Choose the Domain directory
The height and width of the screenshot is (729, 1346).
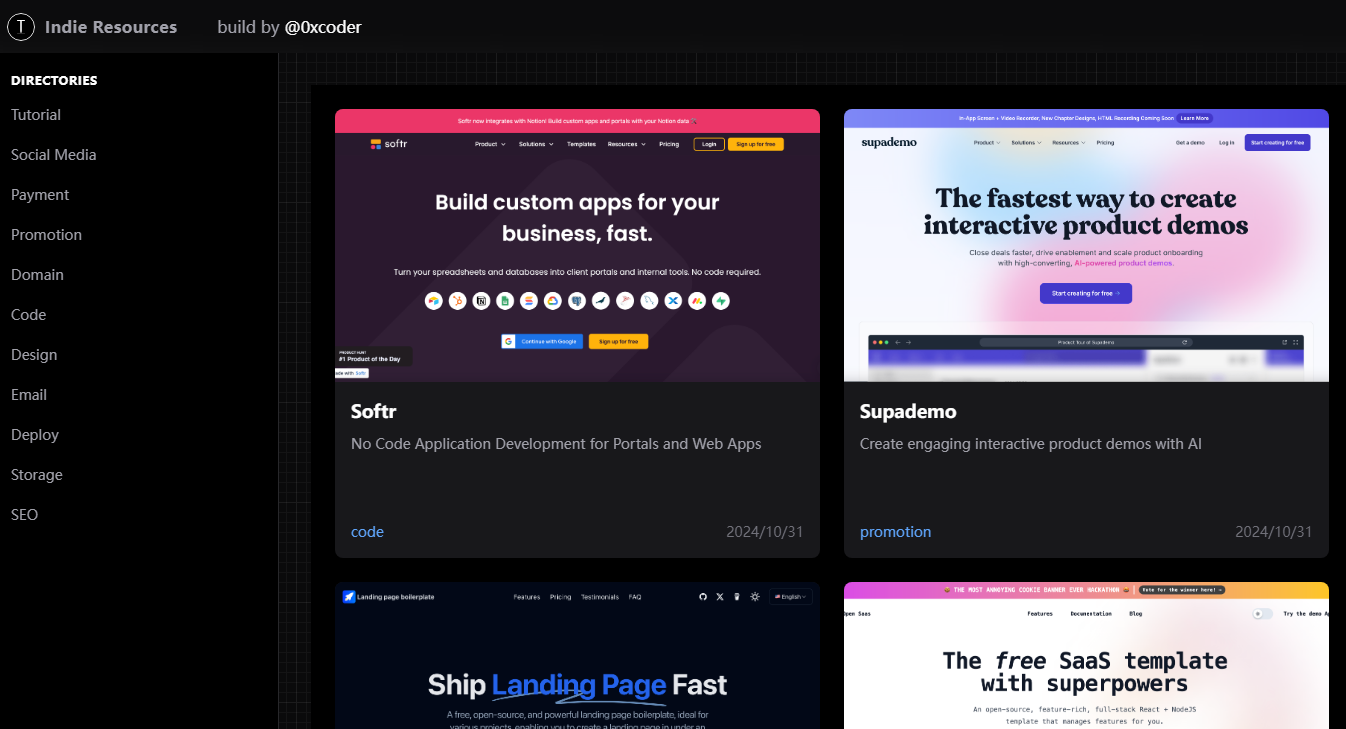click(x=37, y=275)
